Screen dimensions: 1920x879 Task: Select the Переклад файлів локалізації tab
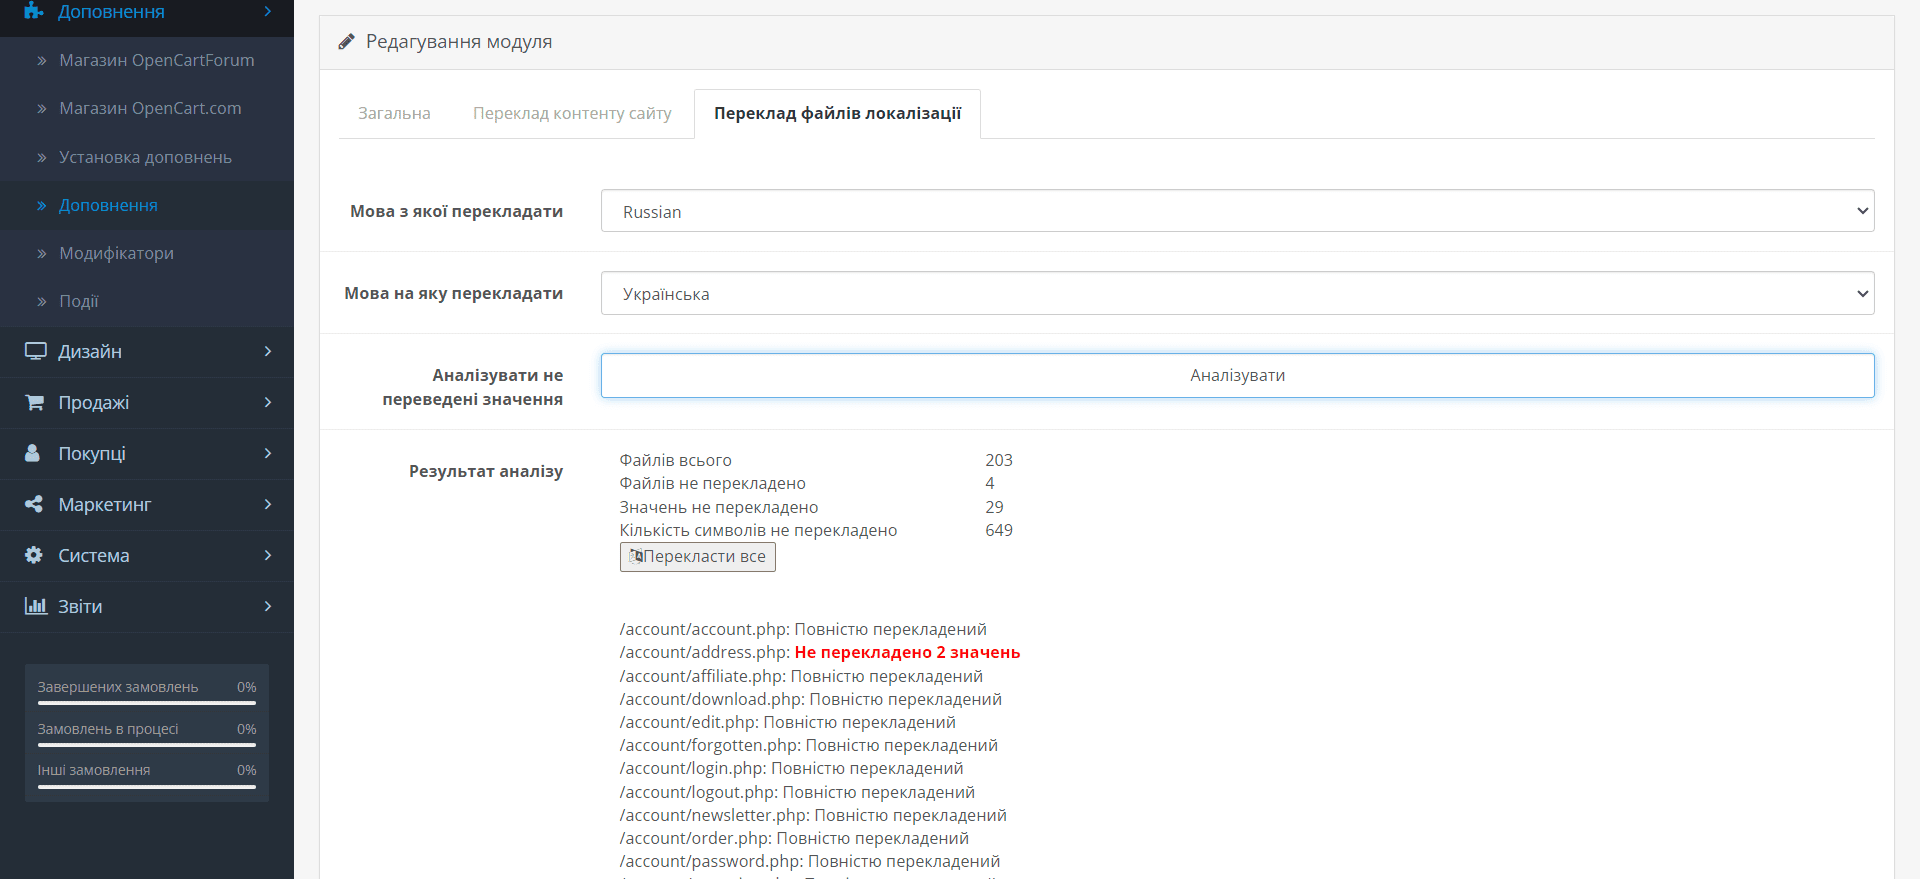(x=837, y=113)
